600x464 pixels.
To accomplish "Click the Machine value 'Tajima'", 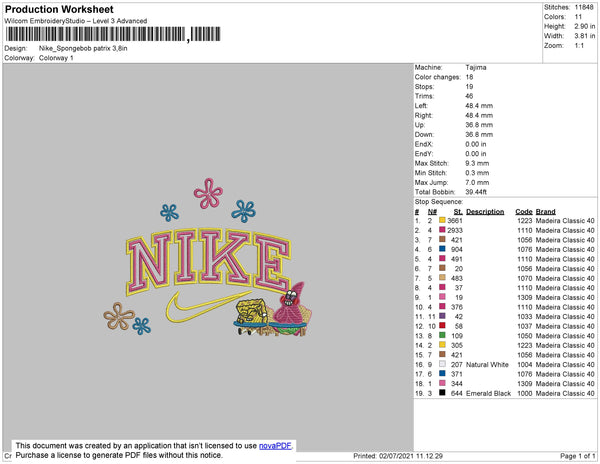I will coord(476,67).
